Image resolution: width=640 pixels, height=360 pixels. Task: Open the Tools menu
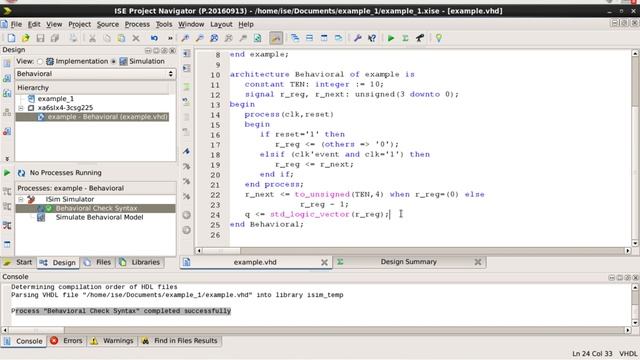pos(164,24)
